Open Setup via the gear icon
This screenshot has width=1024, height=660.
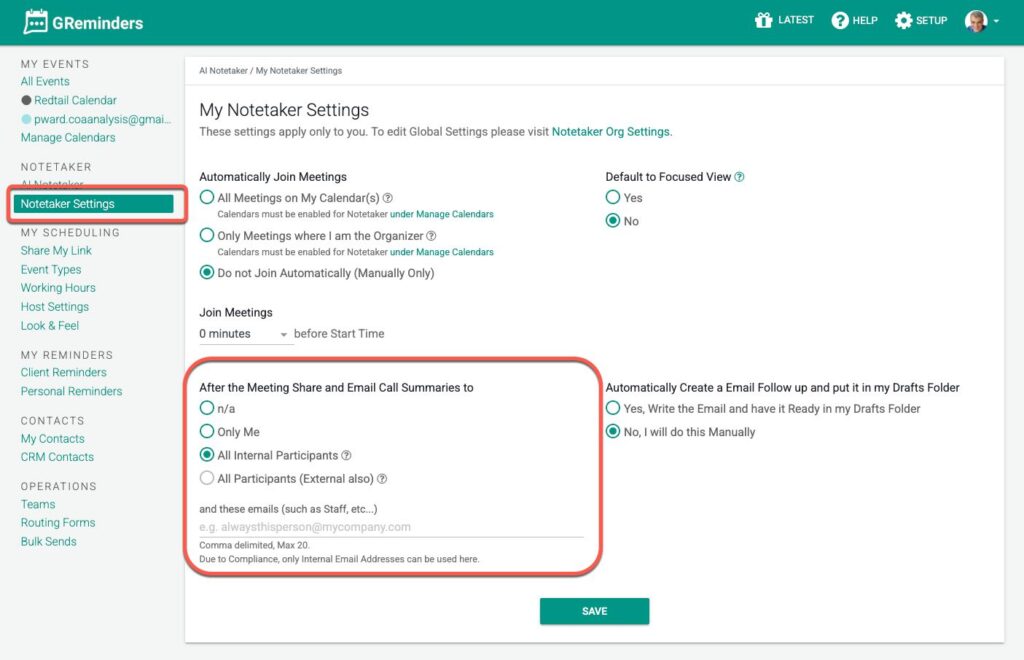904,21
